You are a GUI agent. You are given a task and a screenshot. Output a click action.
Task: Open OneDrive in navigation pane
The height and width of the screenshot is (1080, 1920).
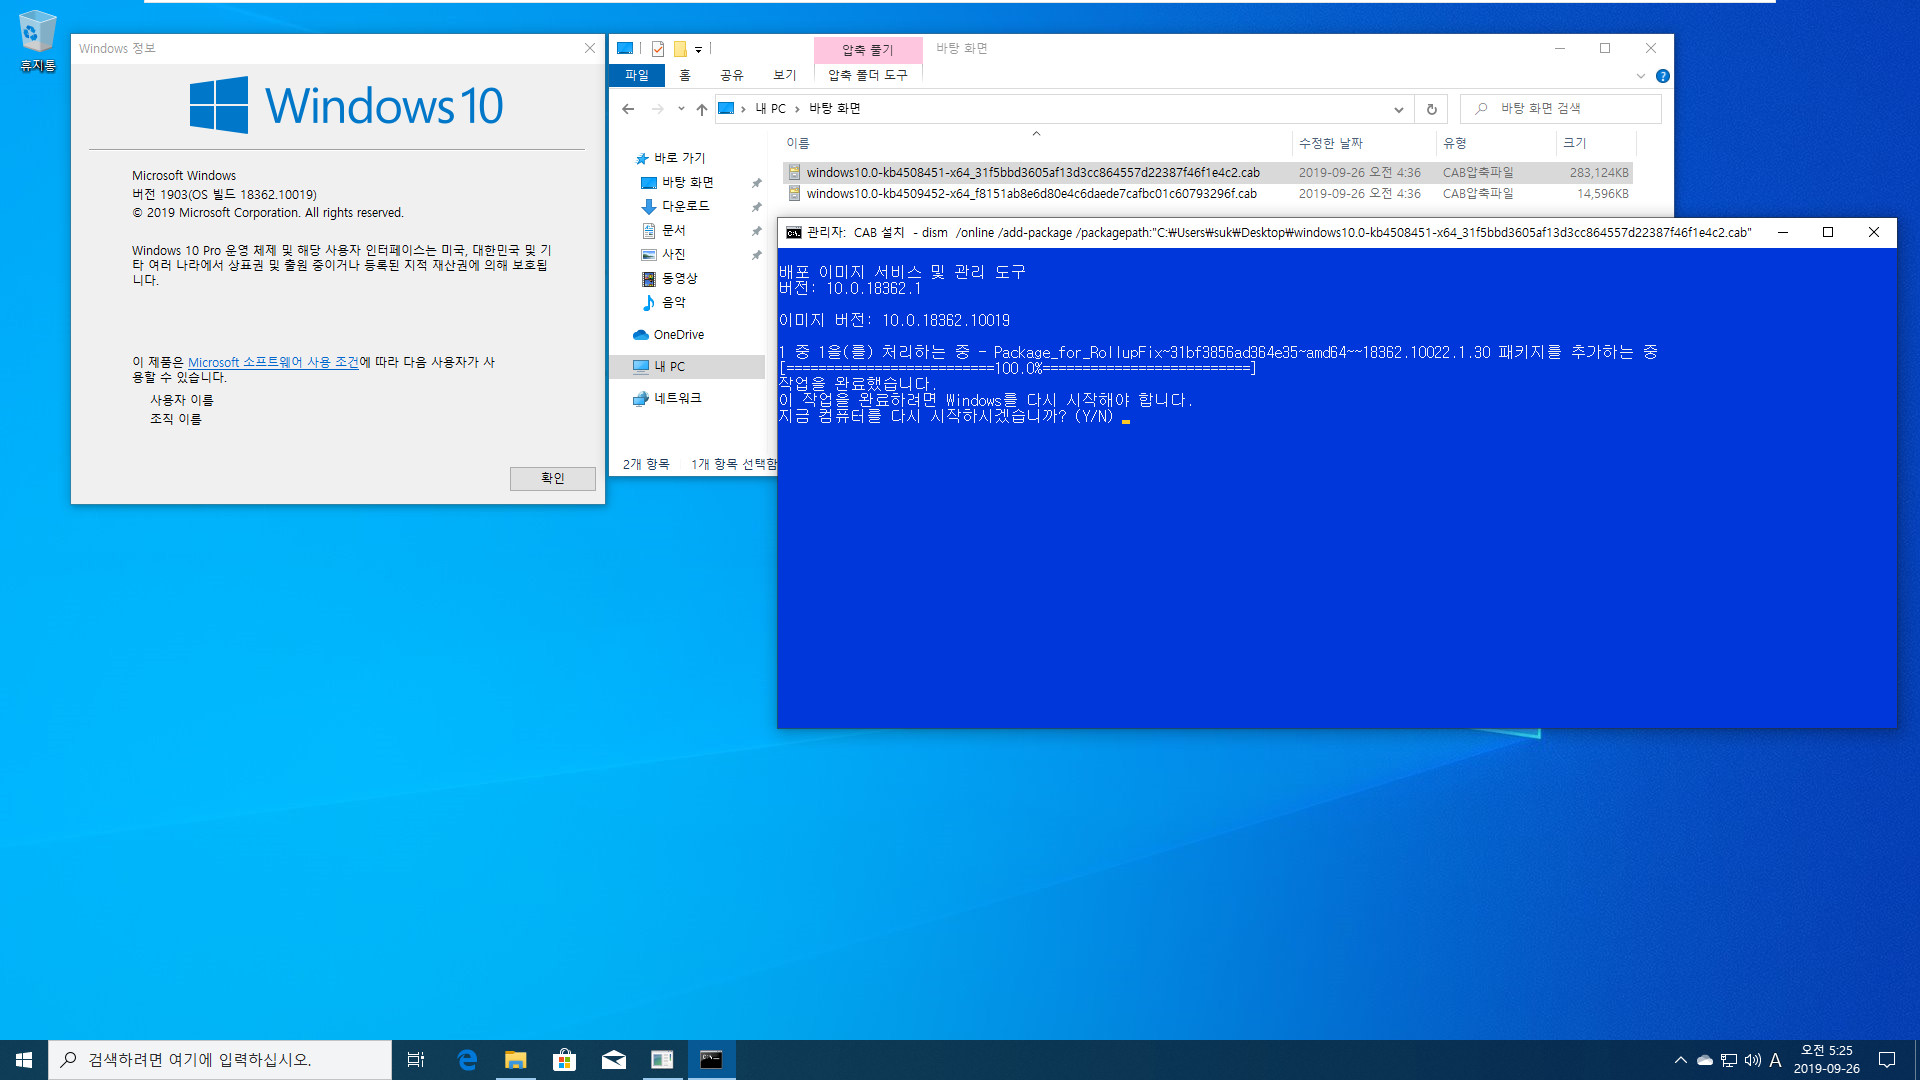pos(678,335)
